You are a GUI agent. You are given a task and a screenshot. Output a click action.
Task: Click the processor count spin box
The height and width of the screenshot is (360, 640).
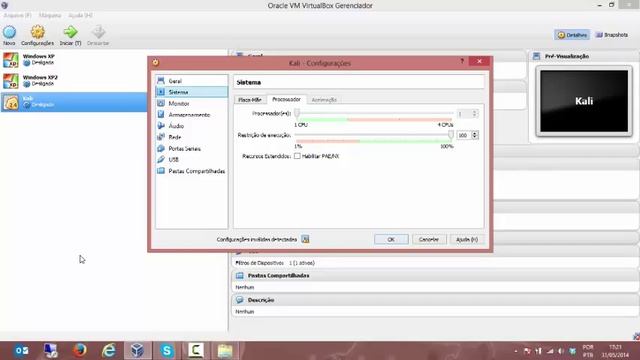pos(467,113)
